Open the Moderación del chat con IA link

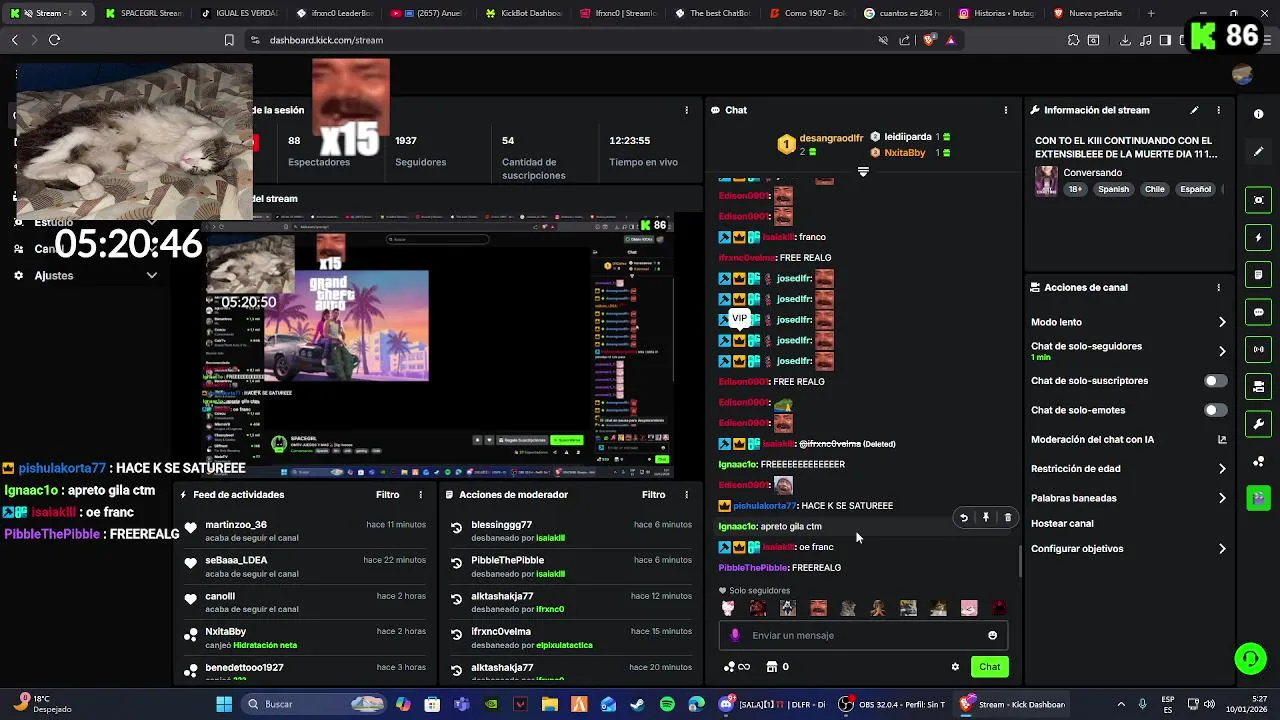(x=1222, y=439)
